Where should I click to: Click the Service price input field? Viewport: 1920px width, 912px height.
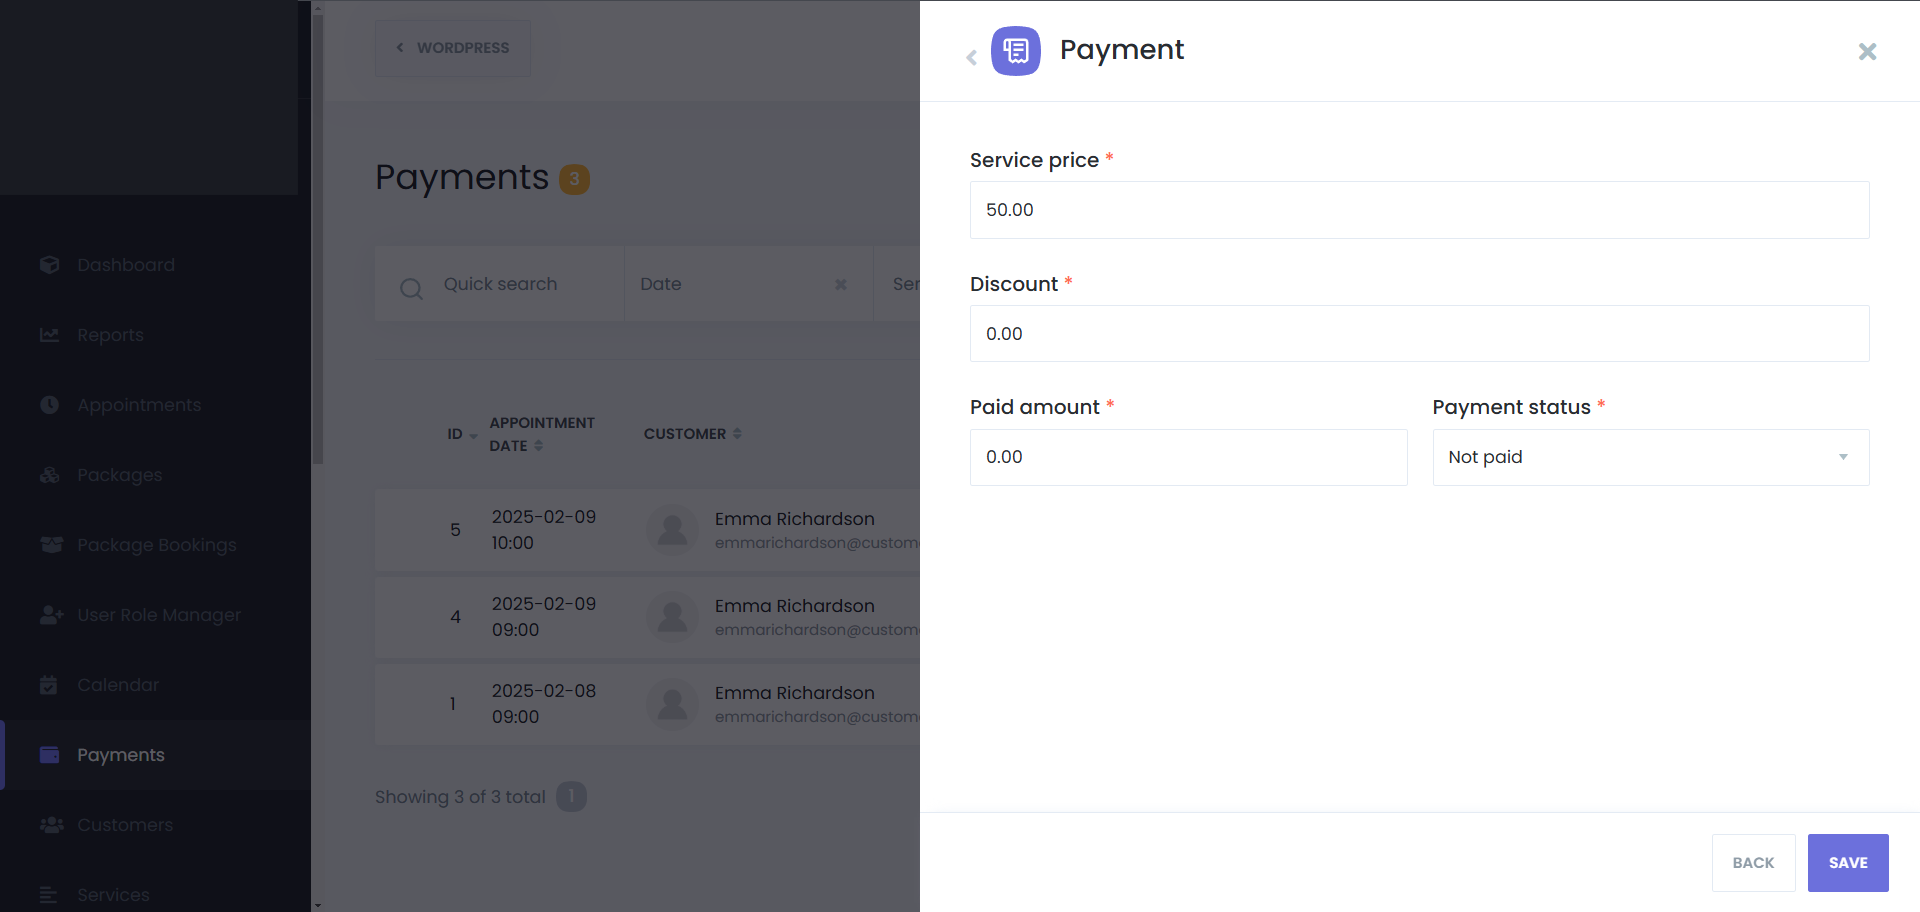[x=1419, y=210]
